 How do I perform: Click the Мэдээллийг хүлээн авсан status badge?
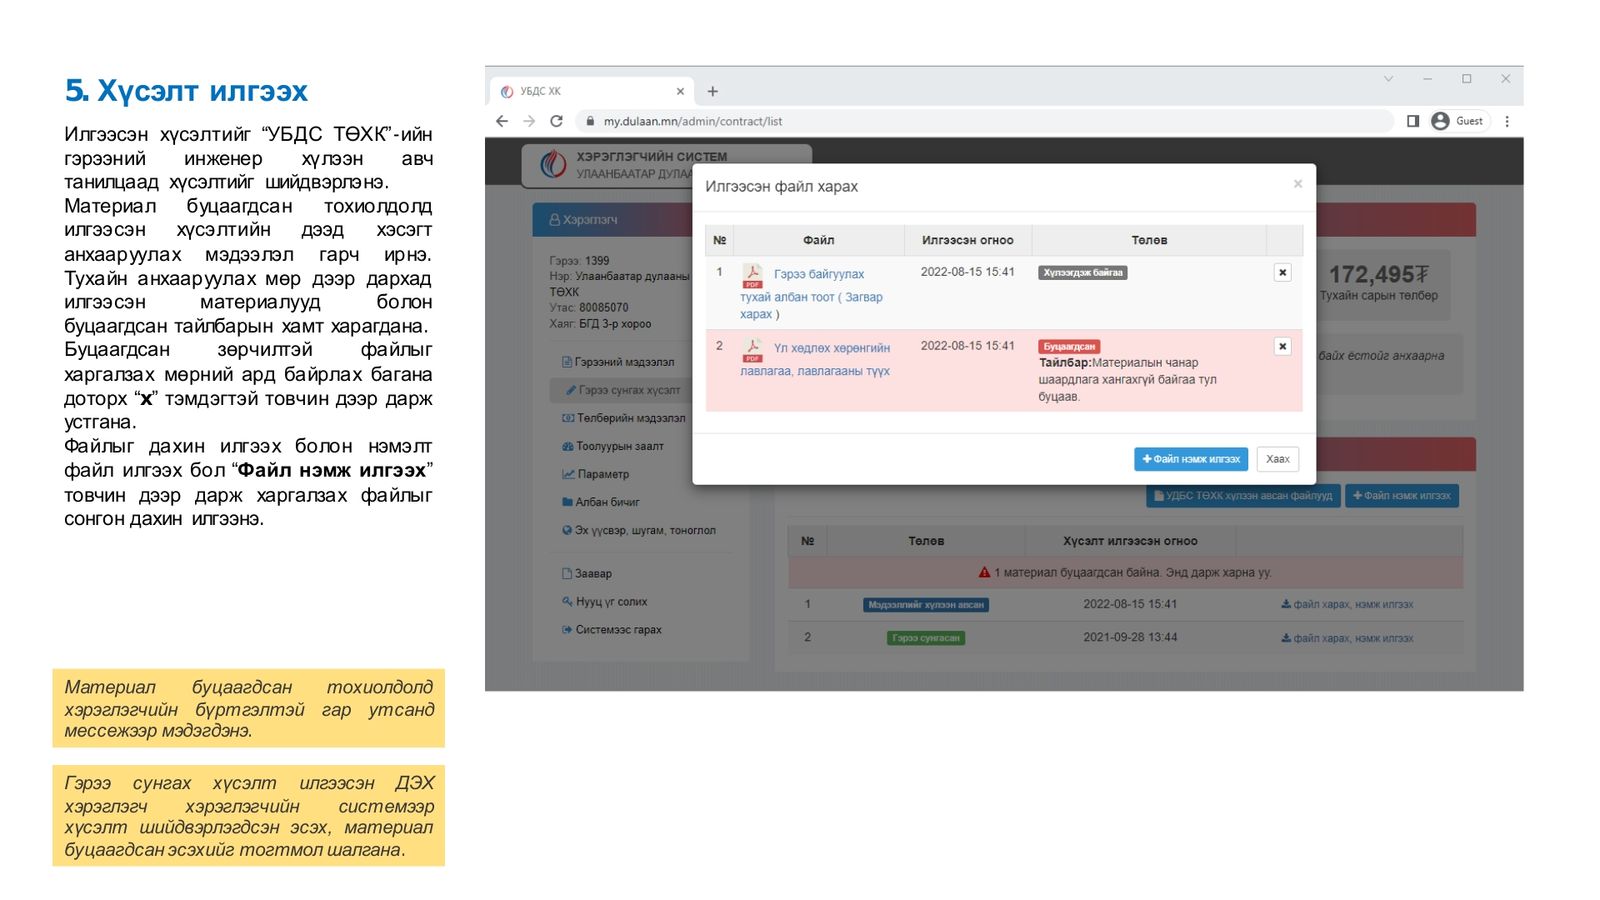tap(926, 604)
